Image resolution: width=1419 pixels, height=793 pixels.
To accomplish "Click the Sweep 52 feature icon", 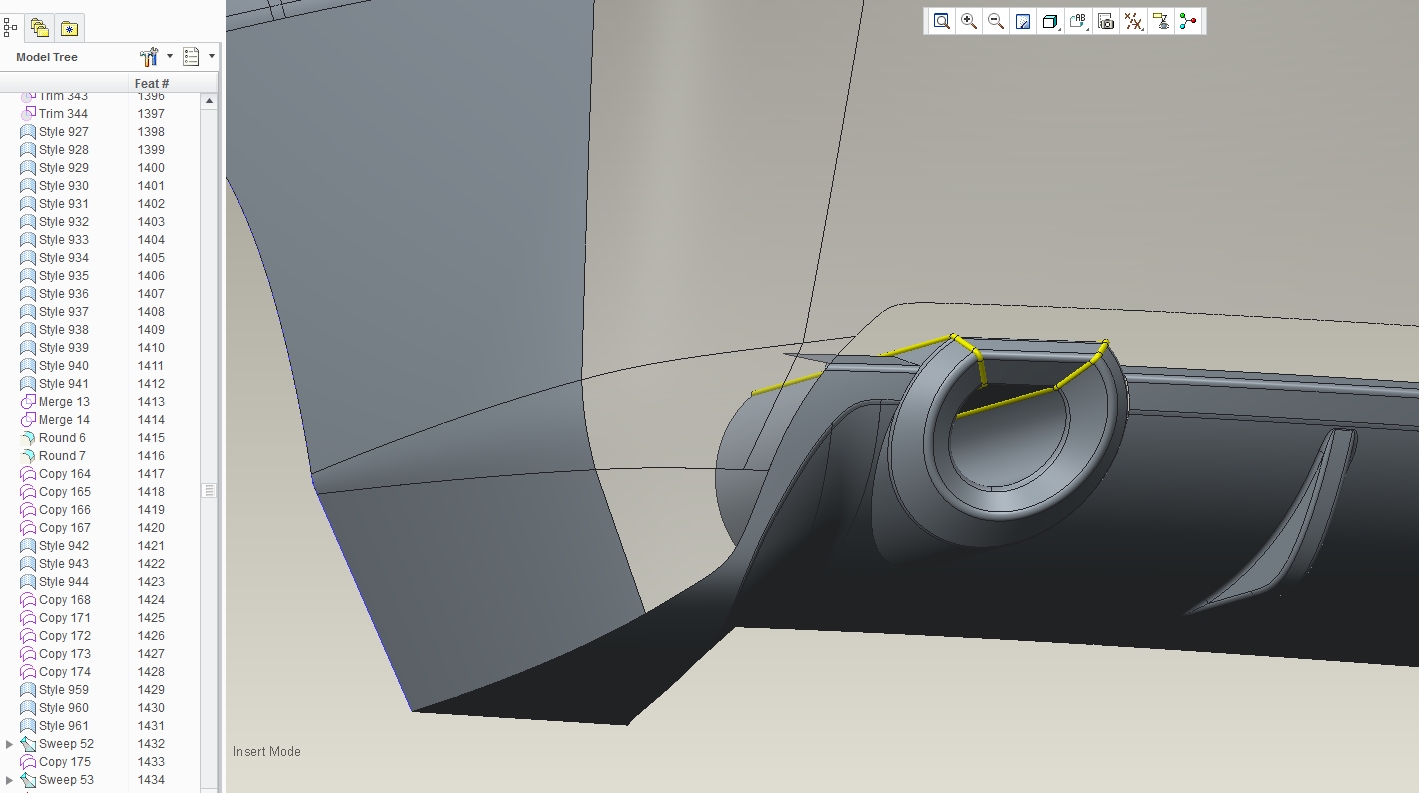I will 28,744.
